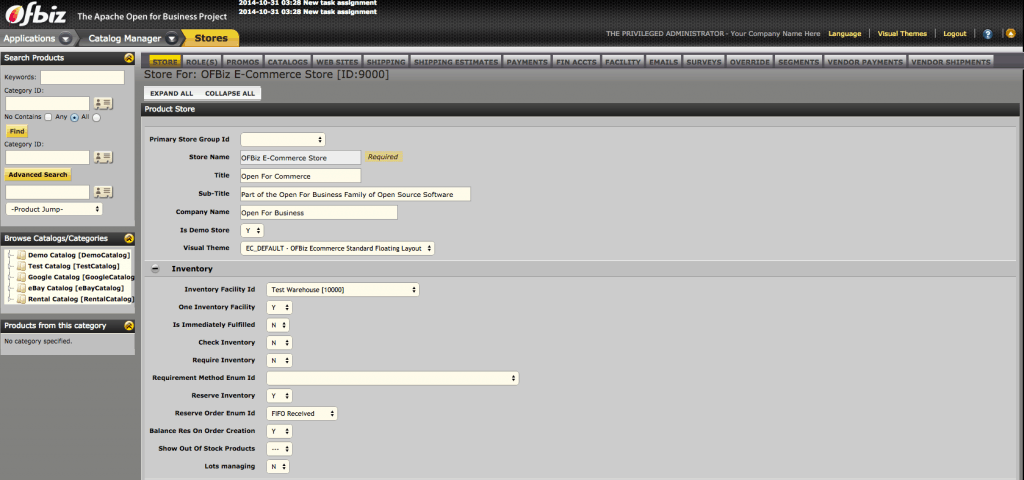1024x480 pixels.
Task: Open the Product Jump dropdown
Action: point(54,209)
